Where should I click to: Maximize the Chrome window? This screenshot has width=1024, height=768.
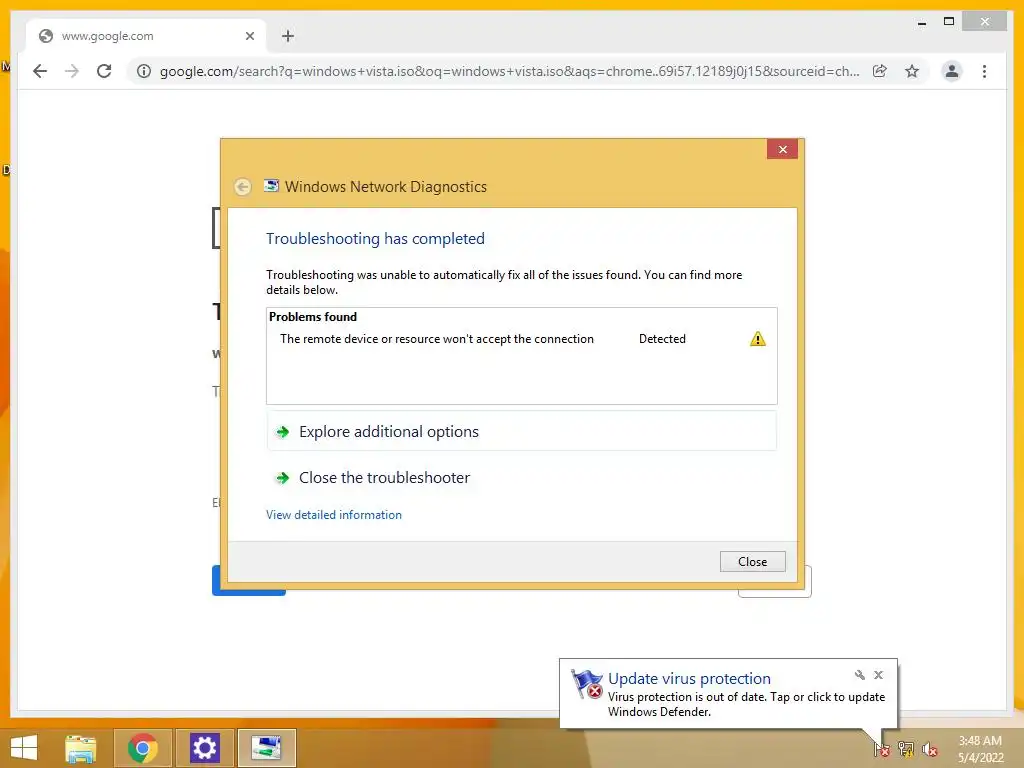click(x=949, y=22)
